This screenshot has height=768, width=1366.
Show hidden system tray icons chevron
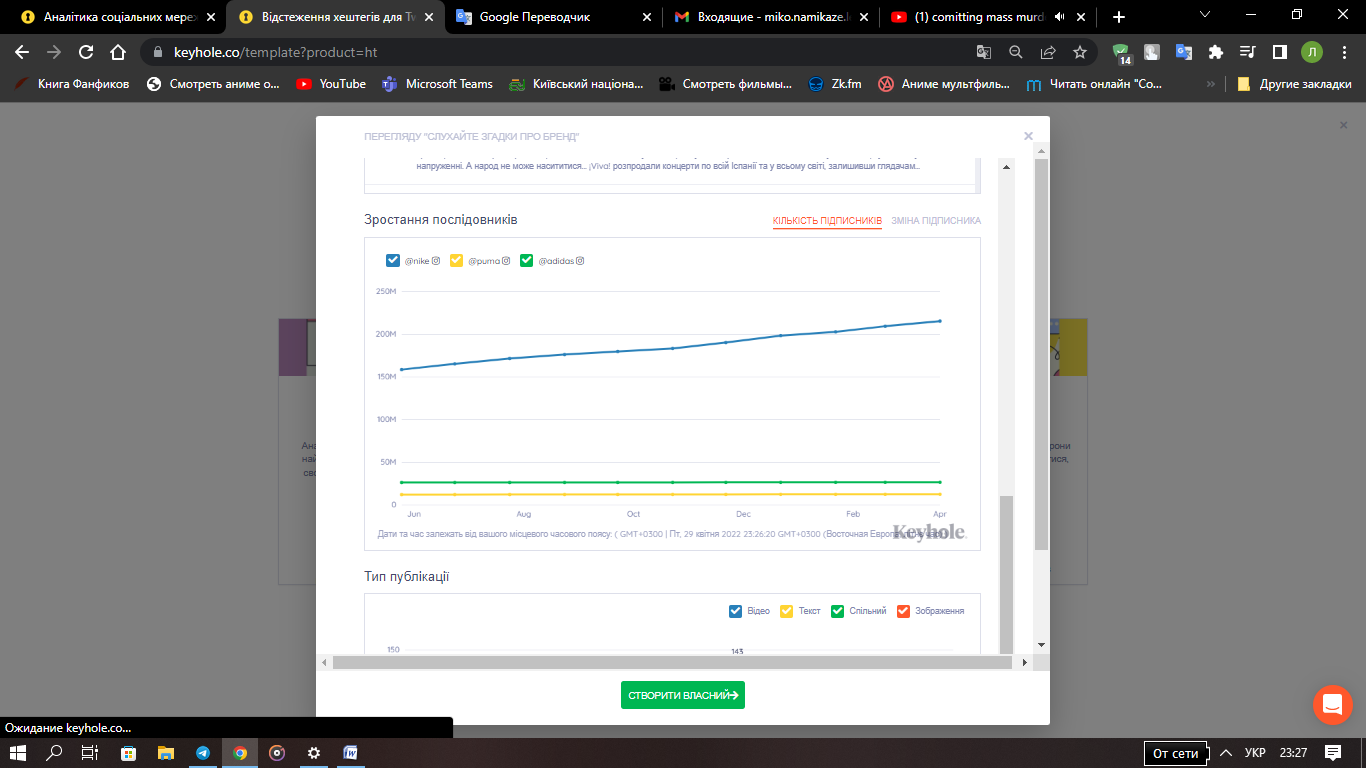1226,753
